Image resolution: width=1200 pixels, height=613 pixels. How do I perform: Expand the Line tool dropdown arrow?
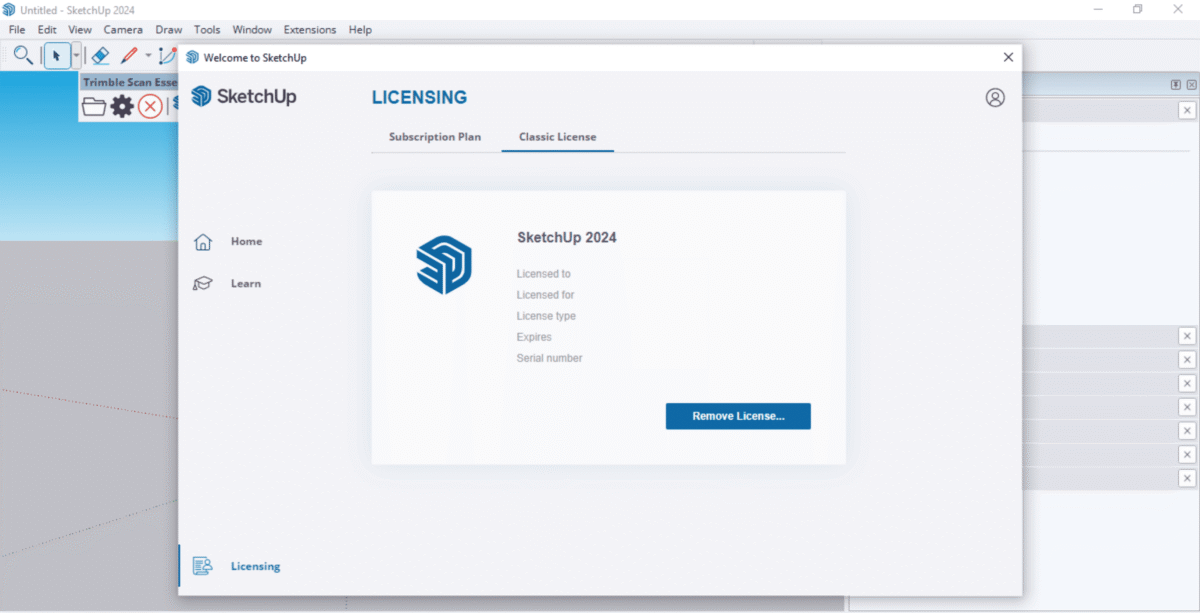pyautogui.click(x=148, y=56)
